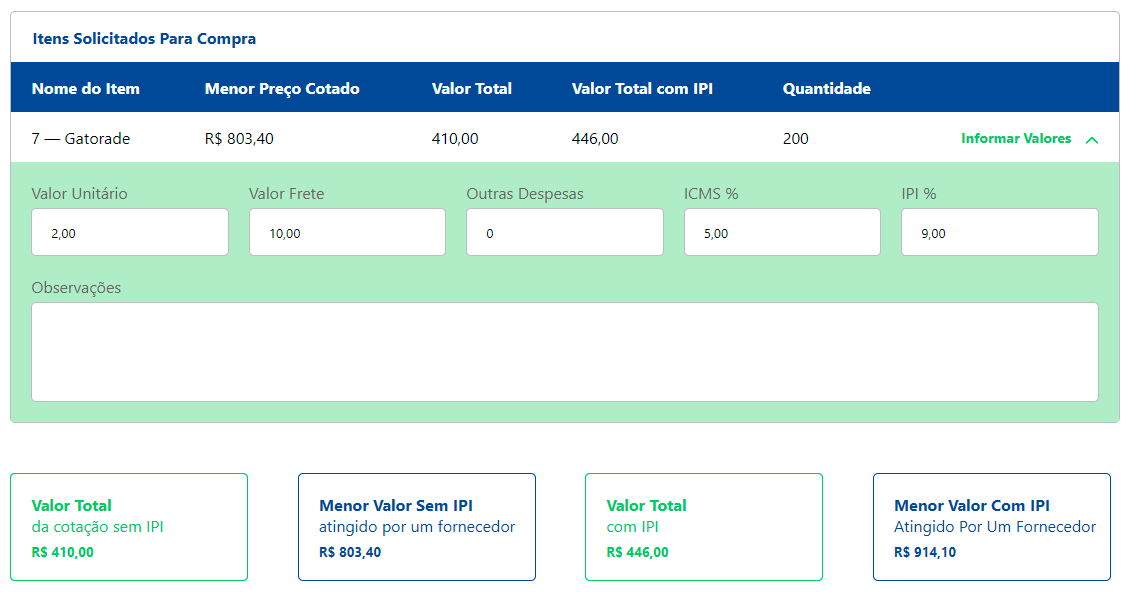Click the 'IPI %' field label
Screen dimensions: 1131x592
point(919,194)
